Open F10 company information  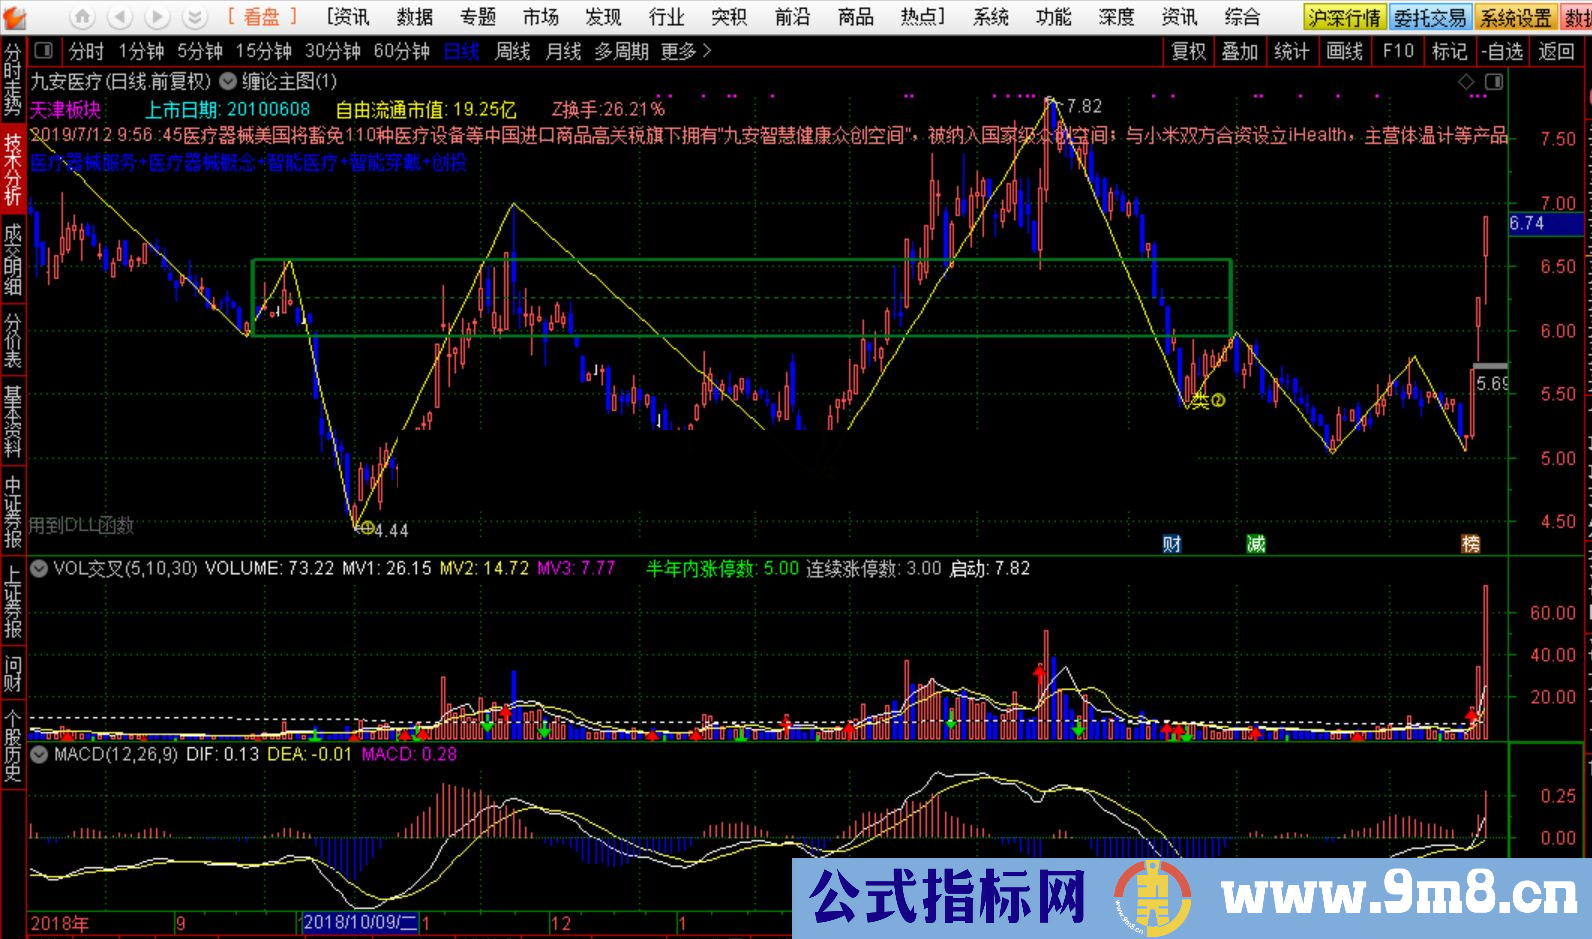click(x=1398, y=50)
